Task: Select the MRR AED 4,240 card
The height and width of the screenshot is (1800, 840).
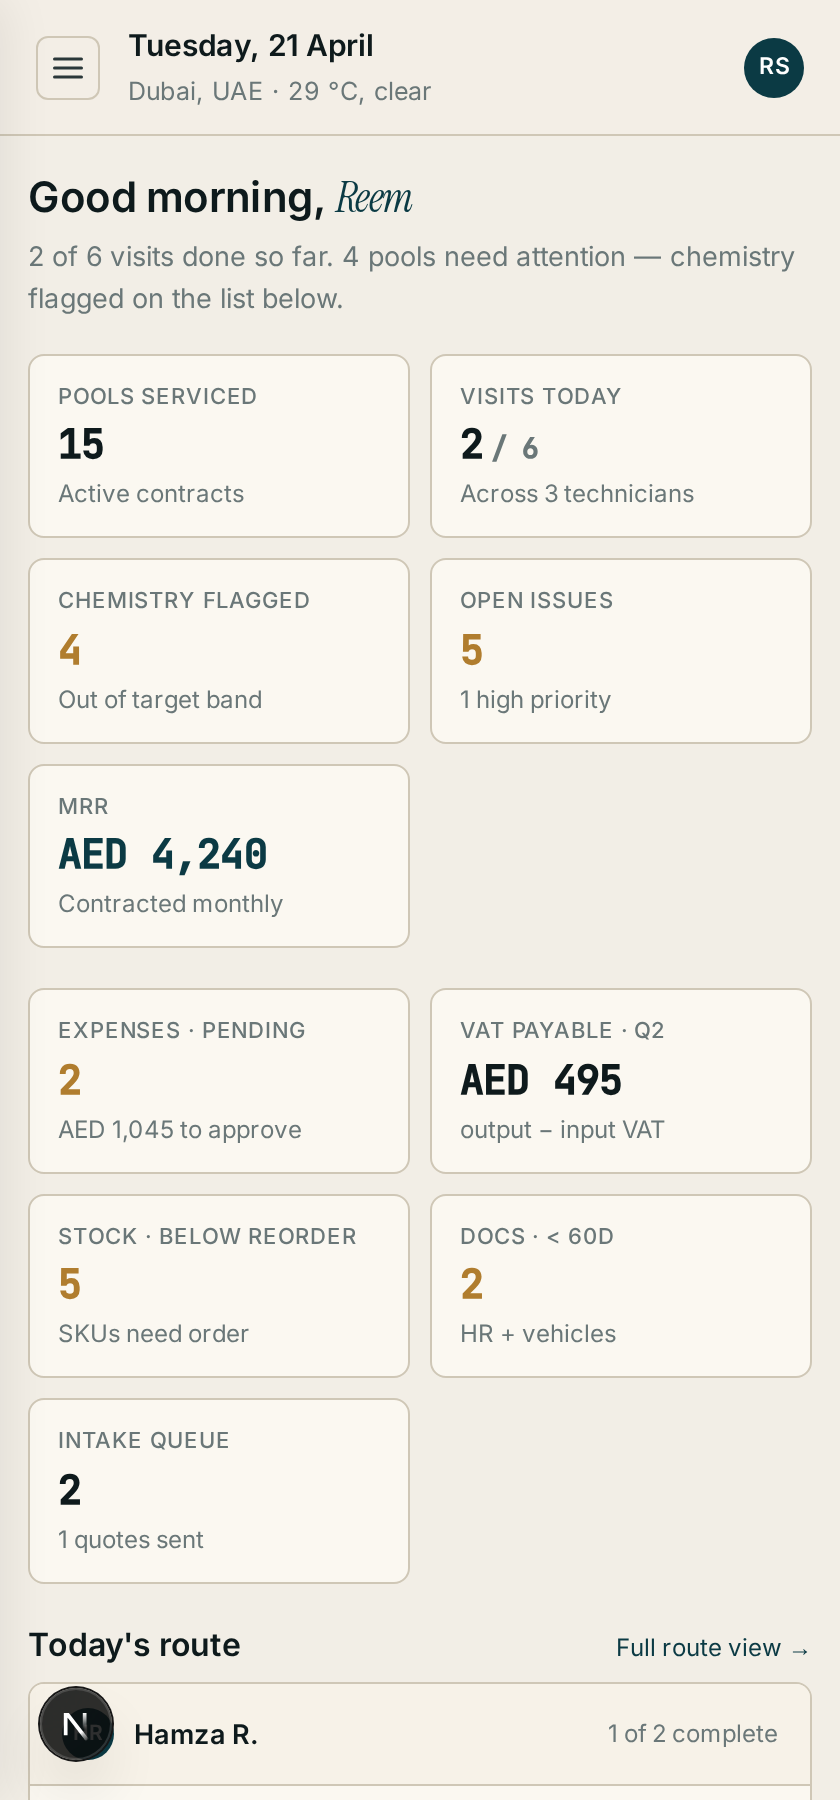Action: (x=219, y=856)
